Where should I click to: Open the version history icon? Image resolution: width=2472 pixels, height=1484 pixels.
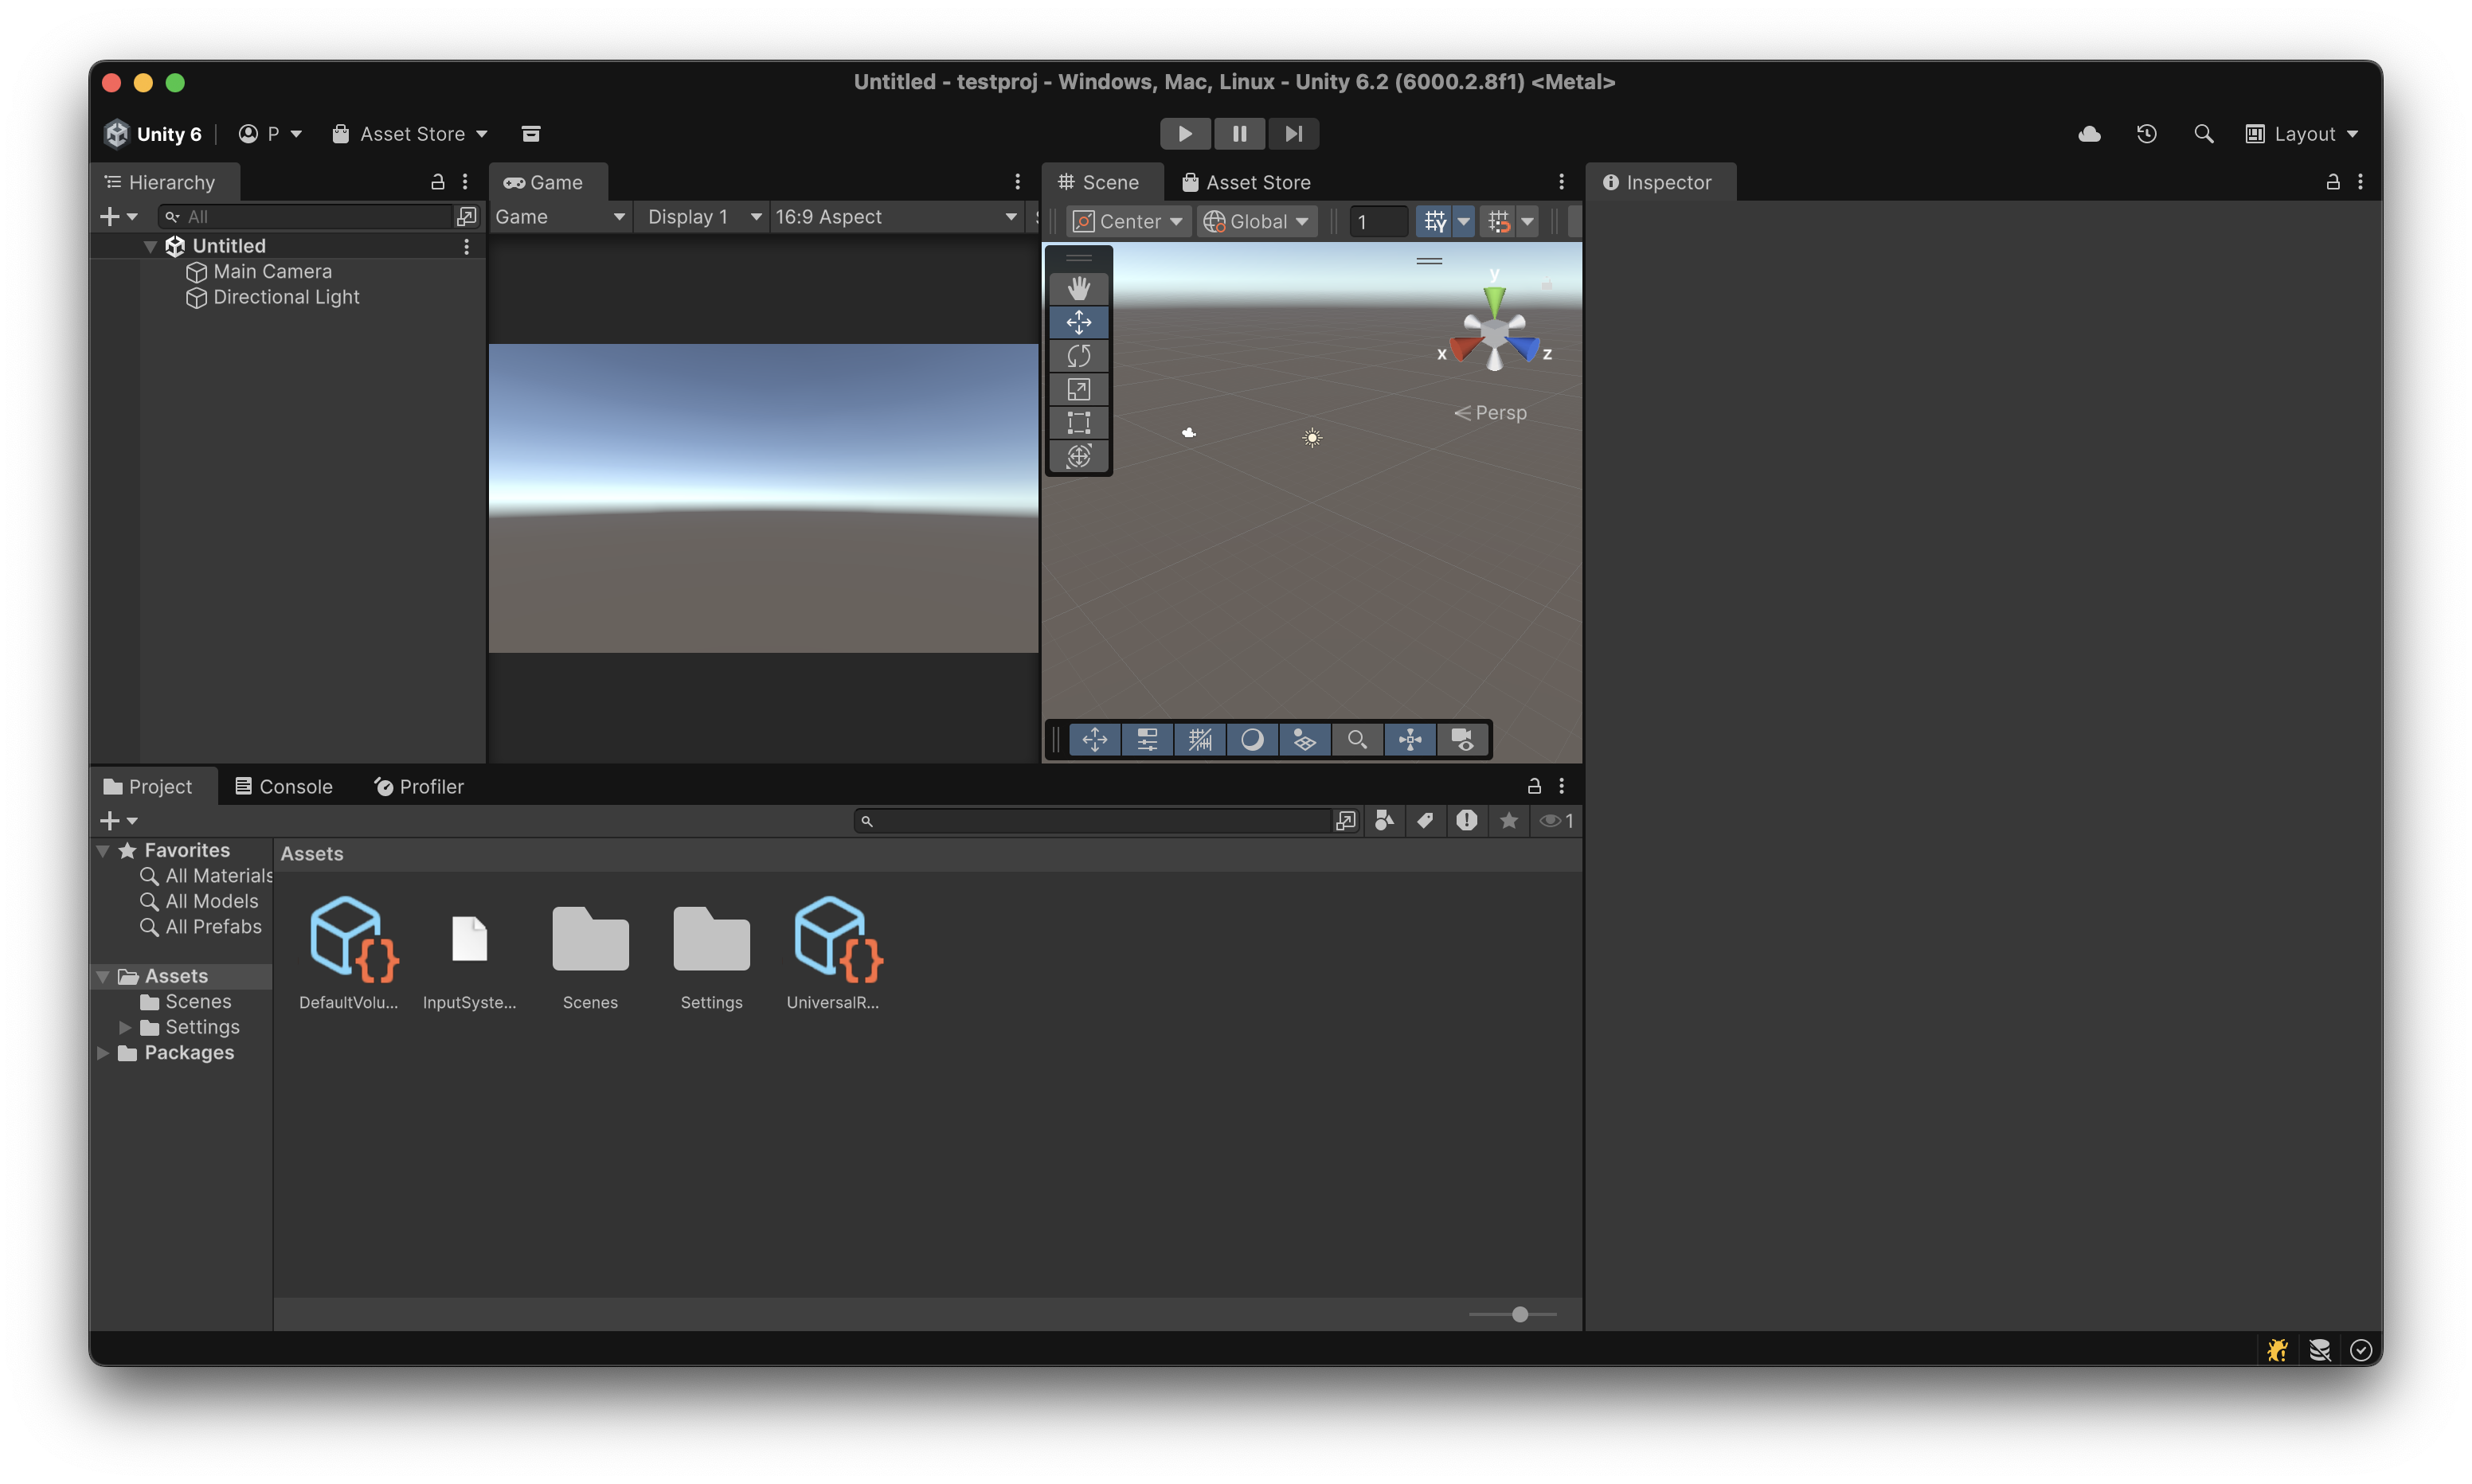[2146, 134]
